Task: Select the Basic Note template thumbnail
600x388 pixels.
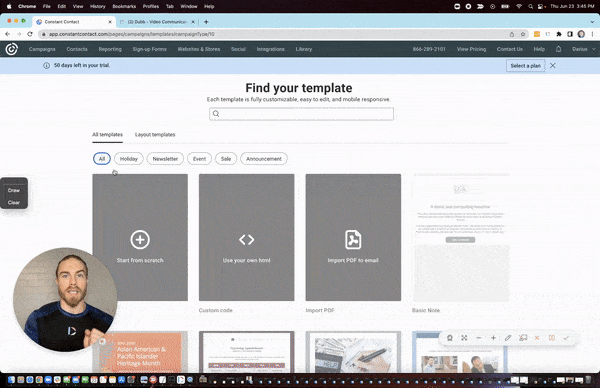Action: pos(461,237)
